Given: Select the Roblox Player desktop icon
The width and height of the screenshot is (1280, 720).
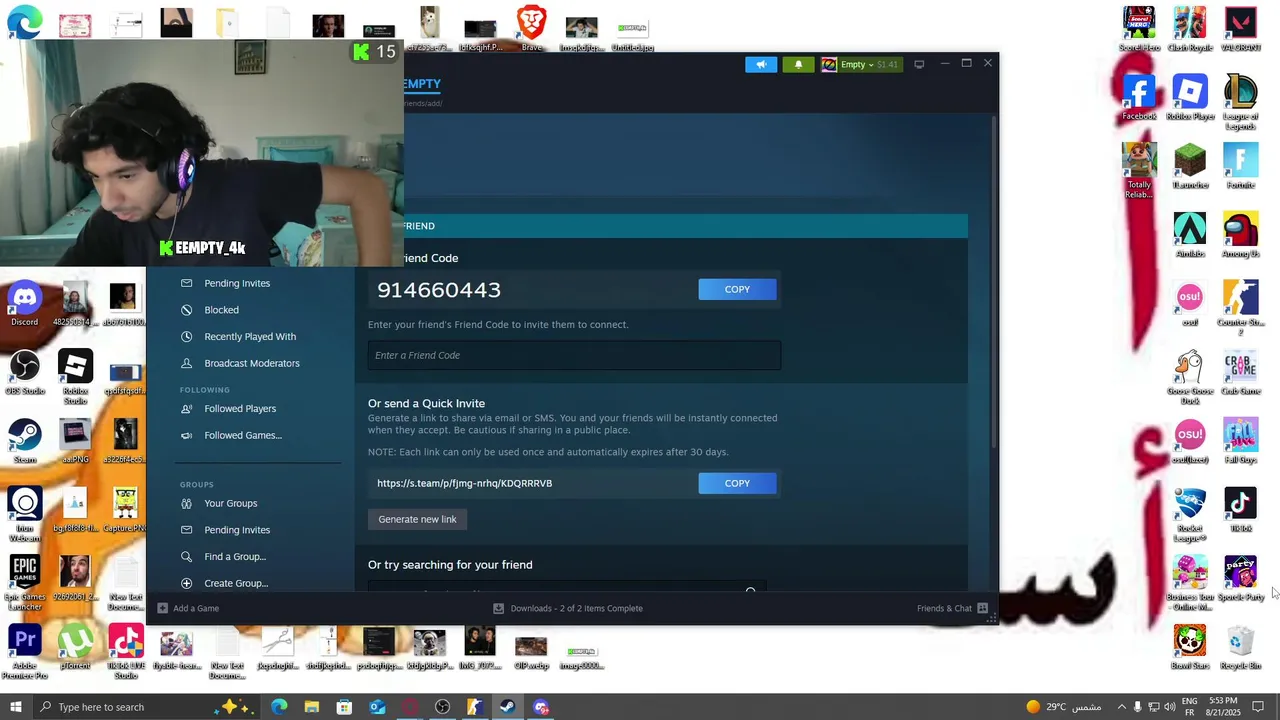Looking at the screenshot, I should (x=1190, y=98).
